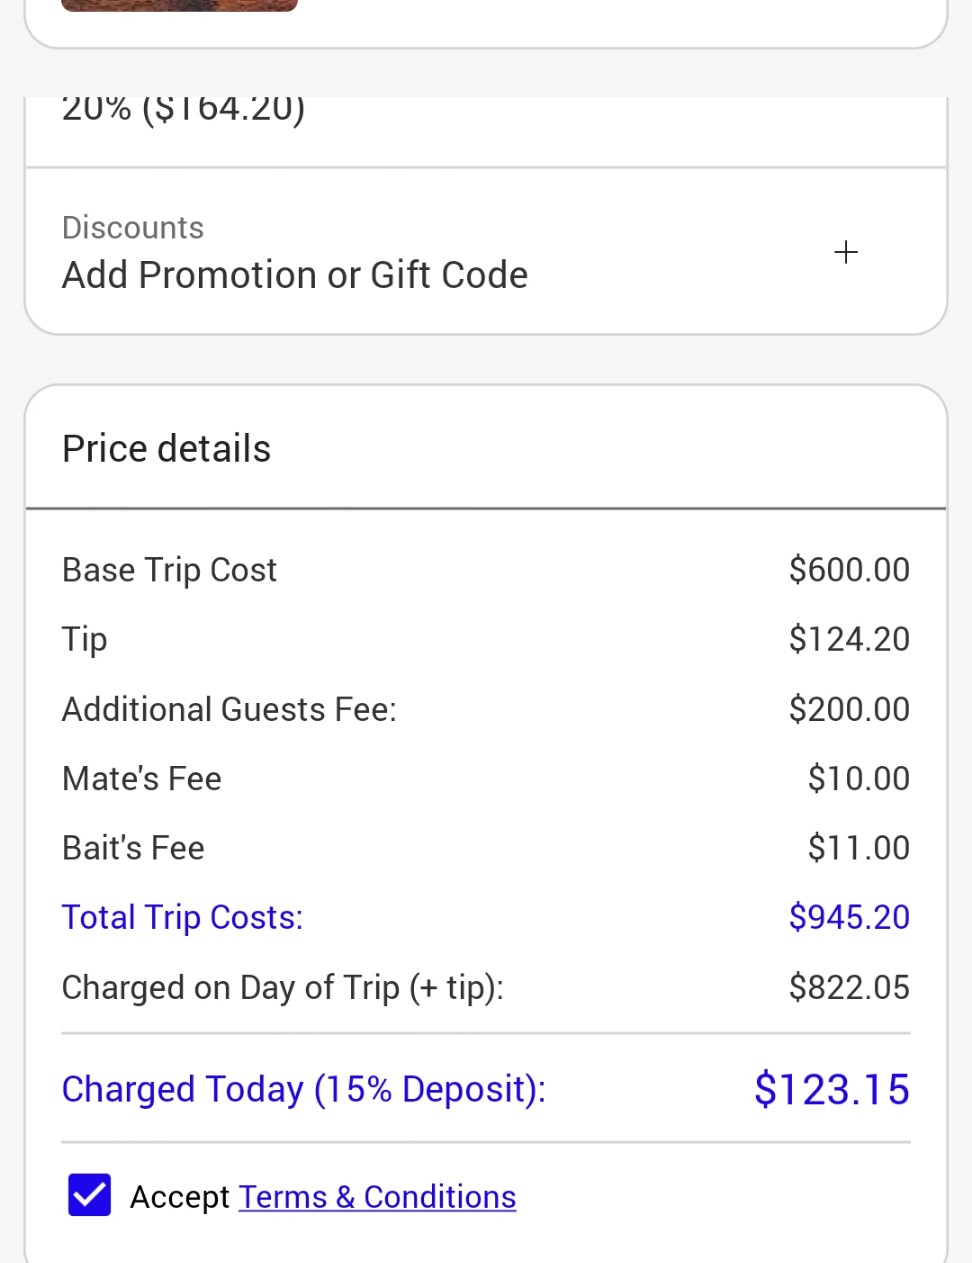Tap the $123.15 deposit amount
The width and height of the screenshot is (972, 1263).
pos(832,1089)
